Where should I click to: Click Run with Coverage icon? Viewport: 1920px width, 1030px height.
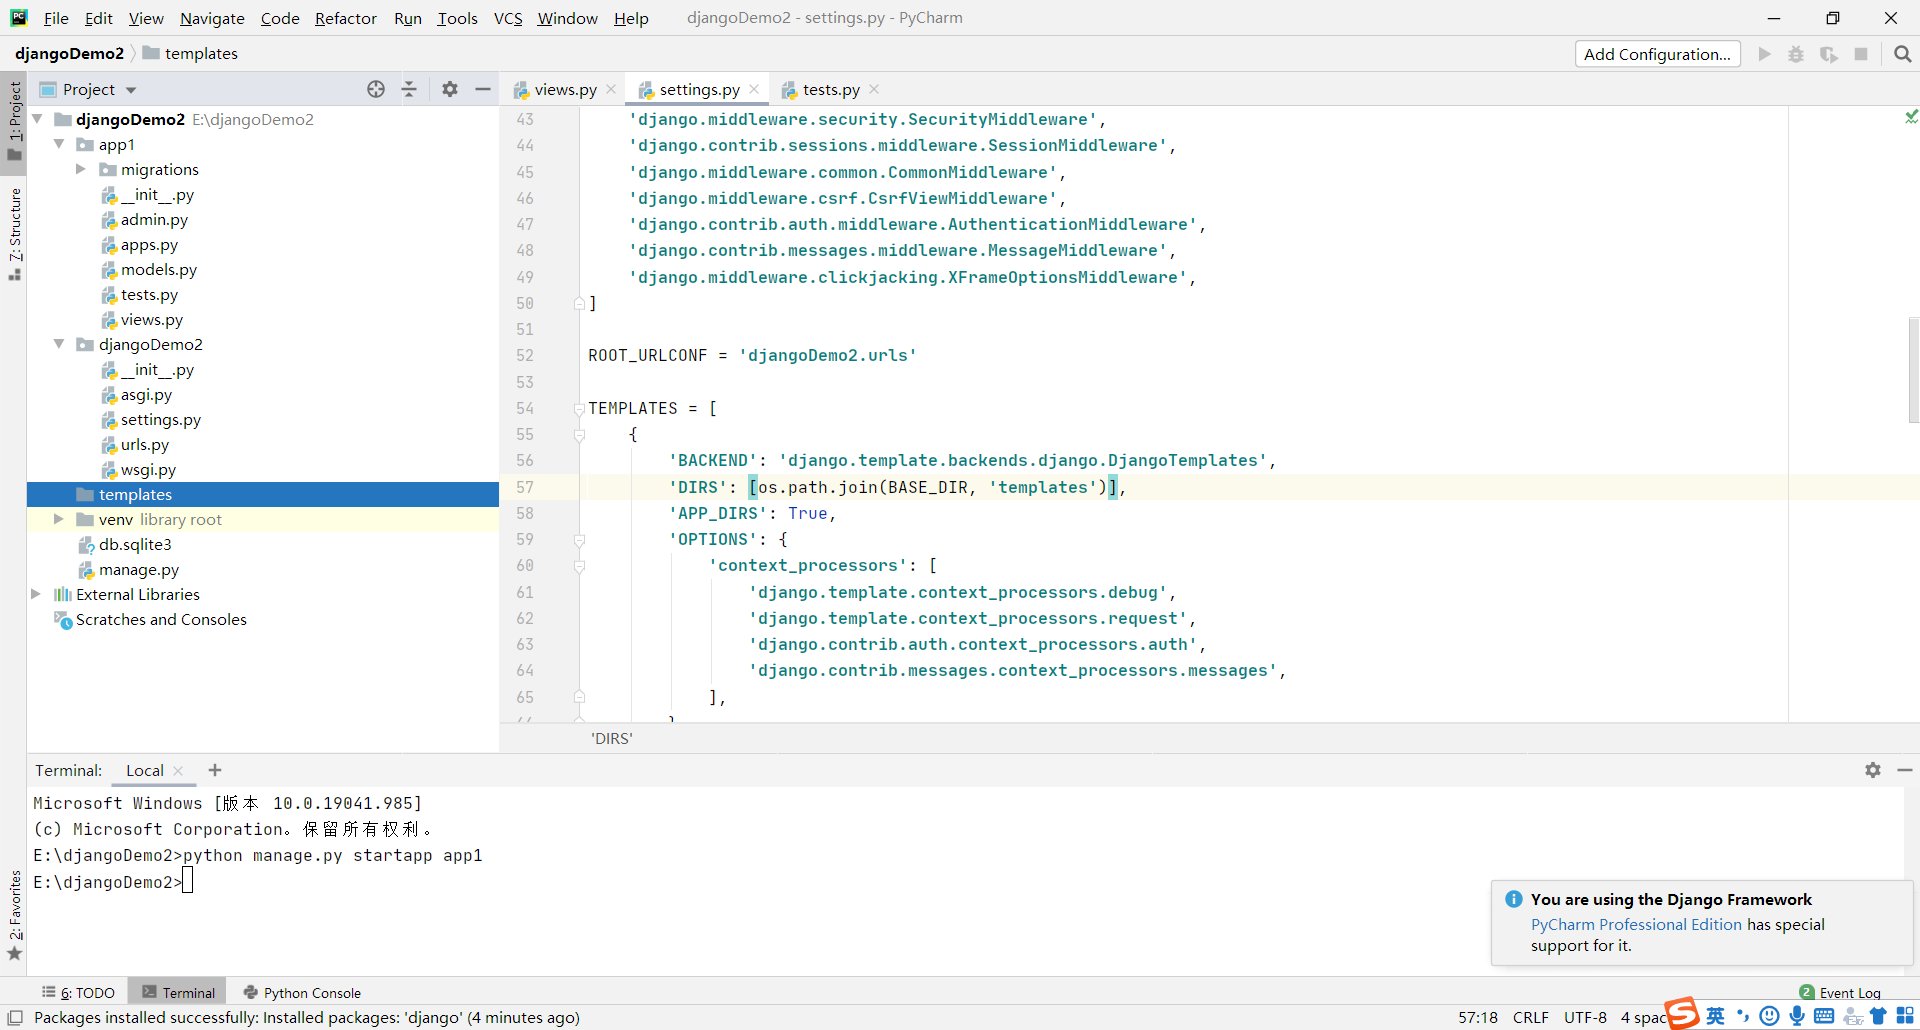1829,54
